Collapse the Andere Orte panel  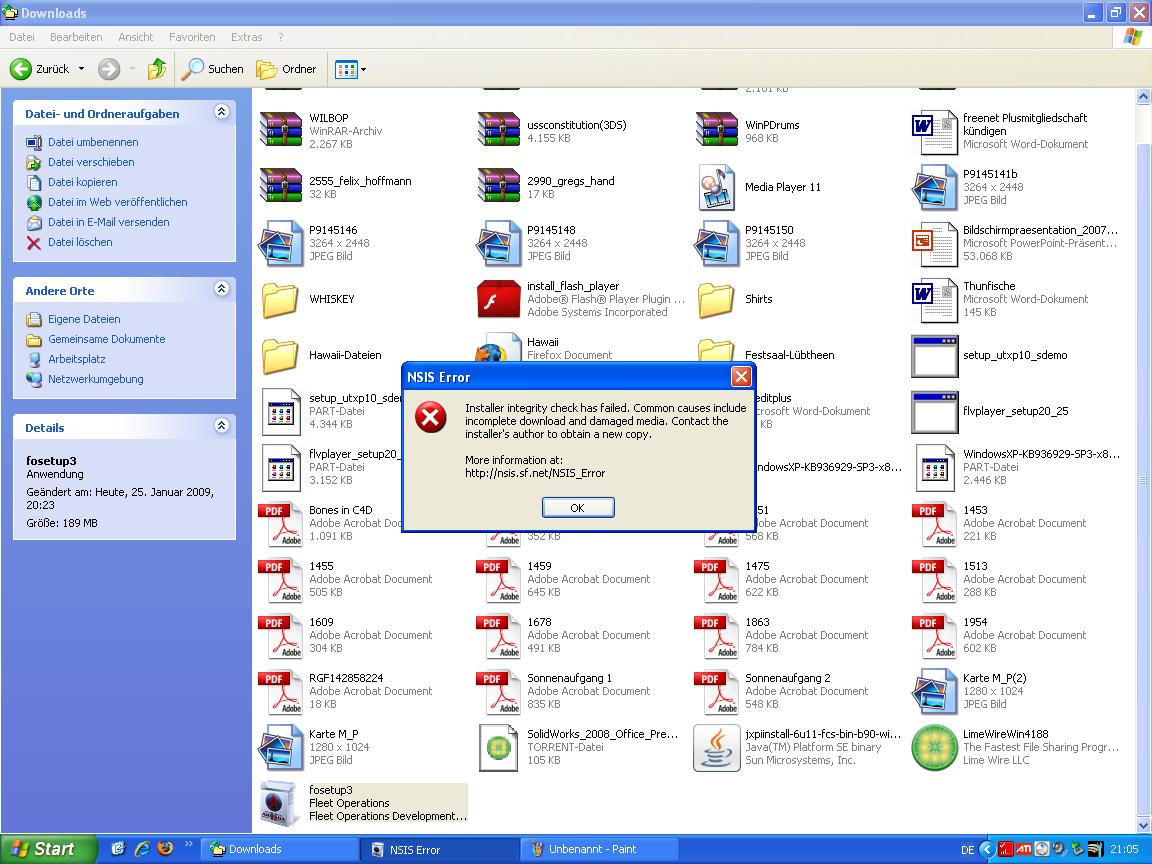tap(221, 290)
